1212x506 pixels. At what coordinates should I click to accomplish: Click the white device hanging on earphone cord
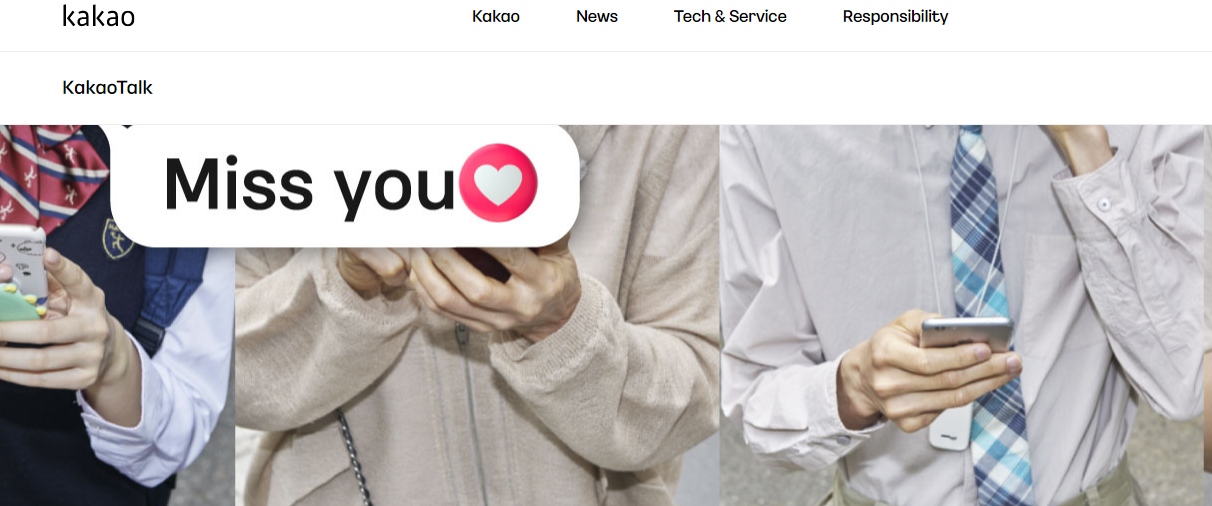949,428
